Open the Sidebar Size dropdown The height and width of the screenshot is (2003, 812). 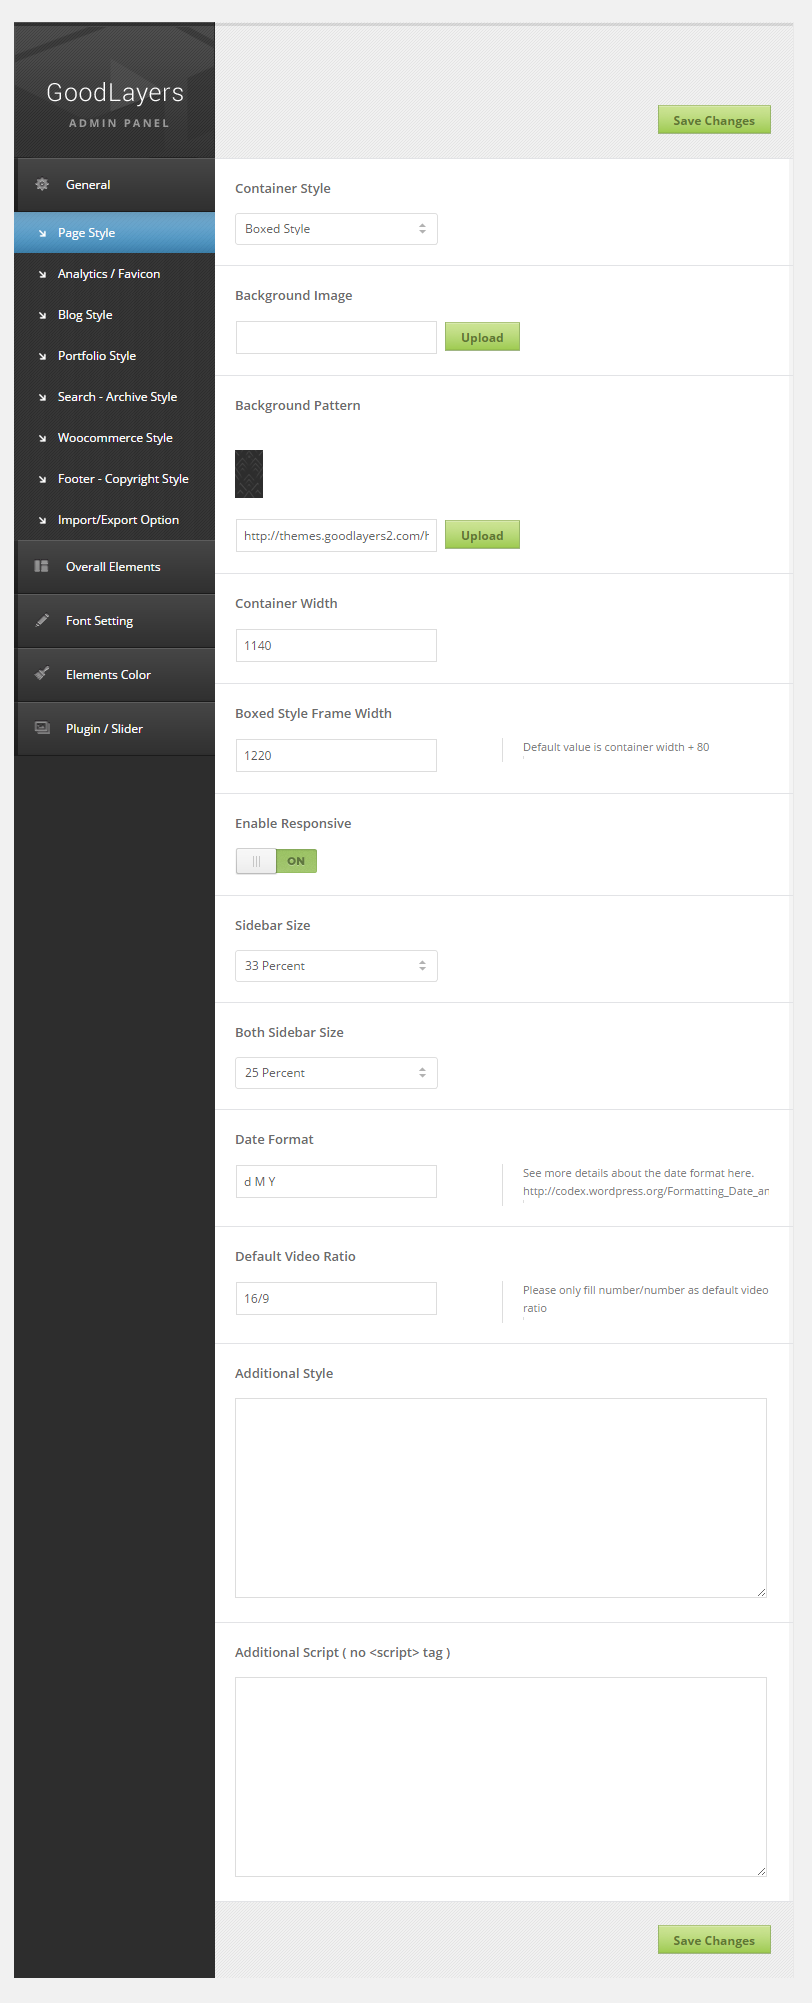pyautogui.click(x=336, y=966)
